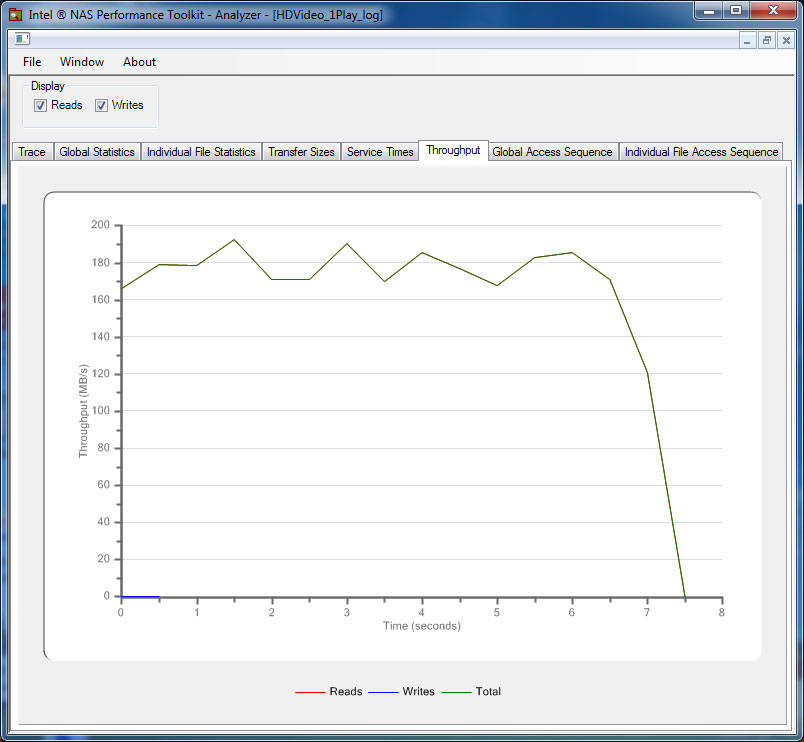The width and height of the screenshot is (804, 742).
Task: Open the Individual File Access Sequence tab
Action: point(701,152)
